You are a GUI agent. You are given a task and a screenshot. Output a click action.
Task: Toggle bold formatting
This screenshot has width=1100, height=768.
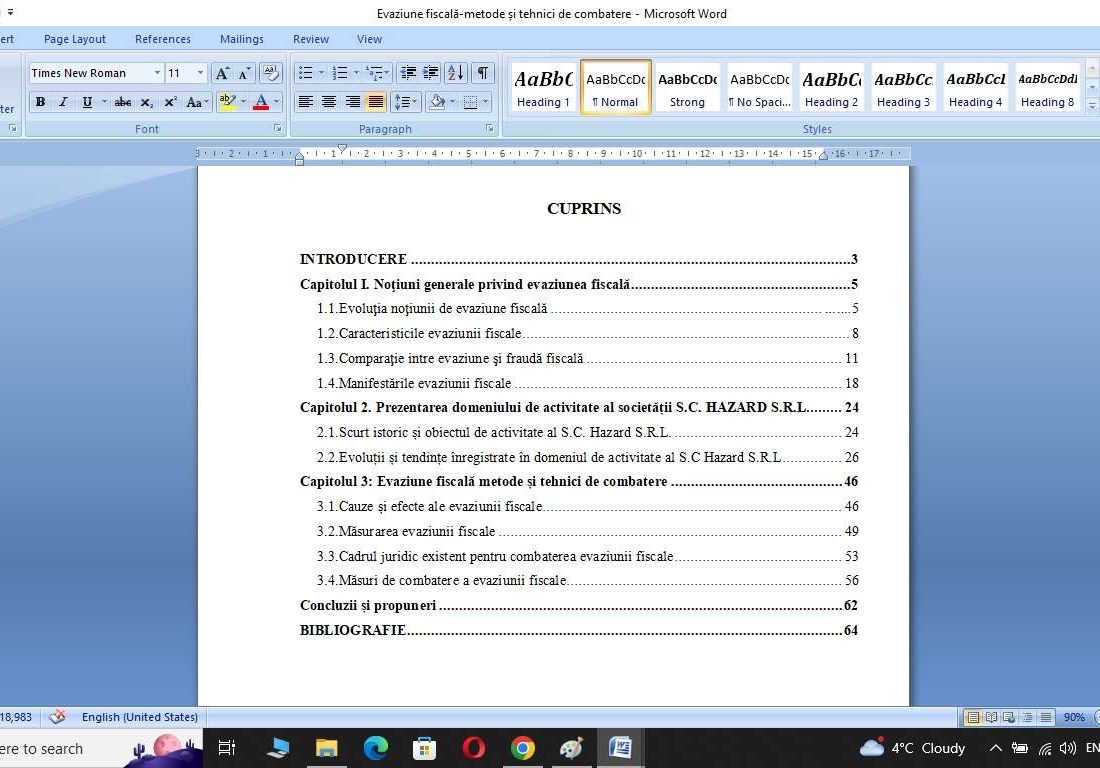[x=40, y=102]
